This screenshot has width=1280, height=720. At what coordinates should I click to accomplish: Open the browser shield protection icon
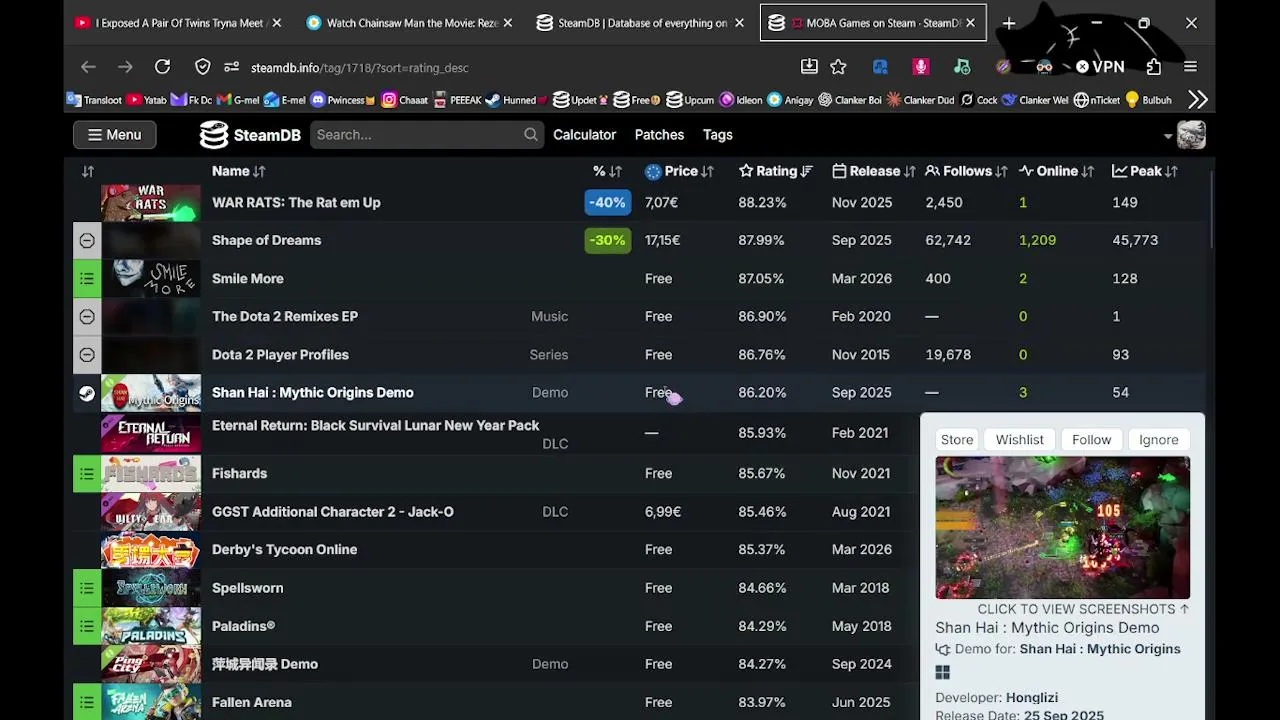tap(203, 67)
